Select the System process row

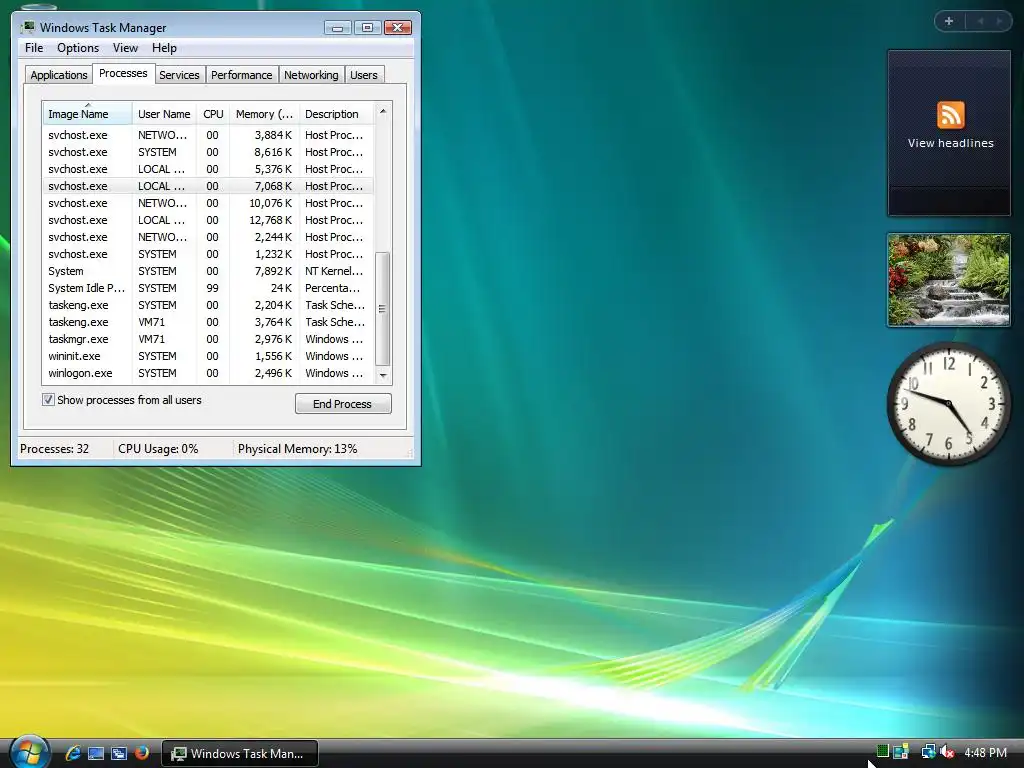pos(209,271)
